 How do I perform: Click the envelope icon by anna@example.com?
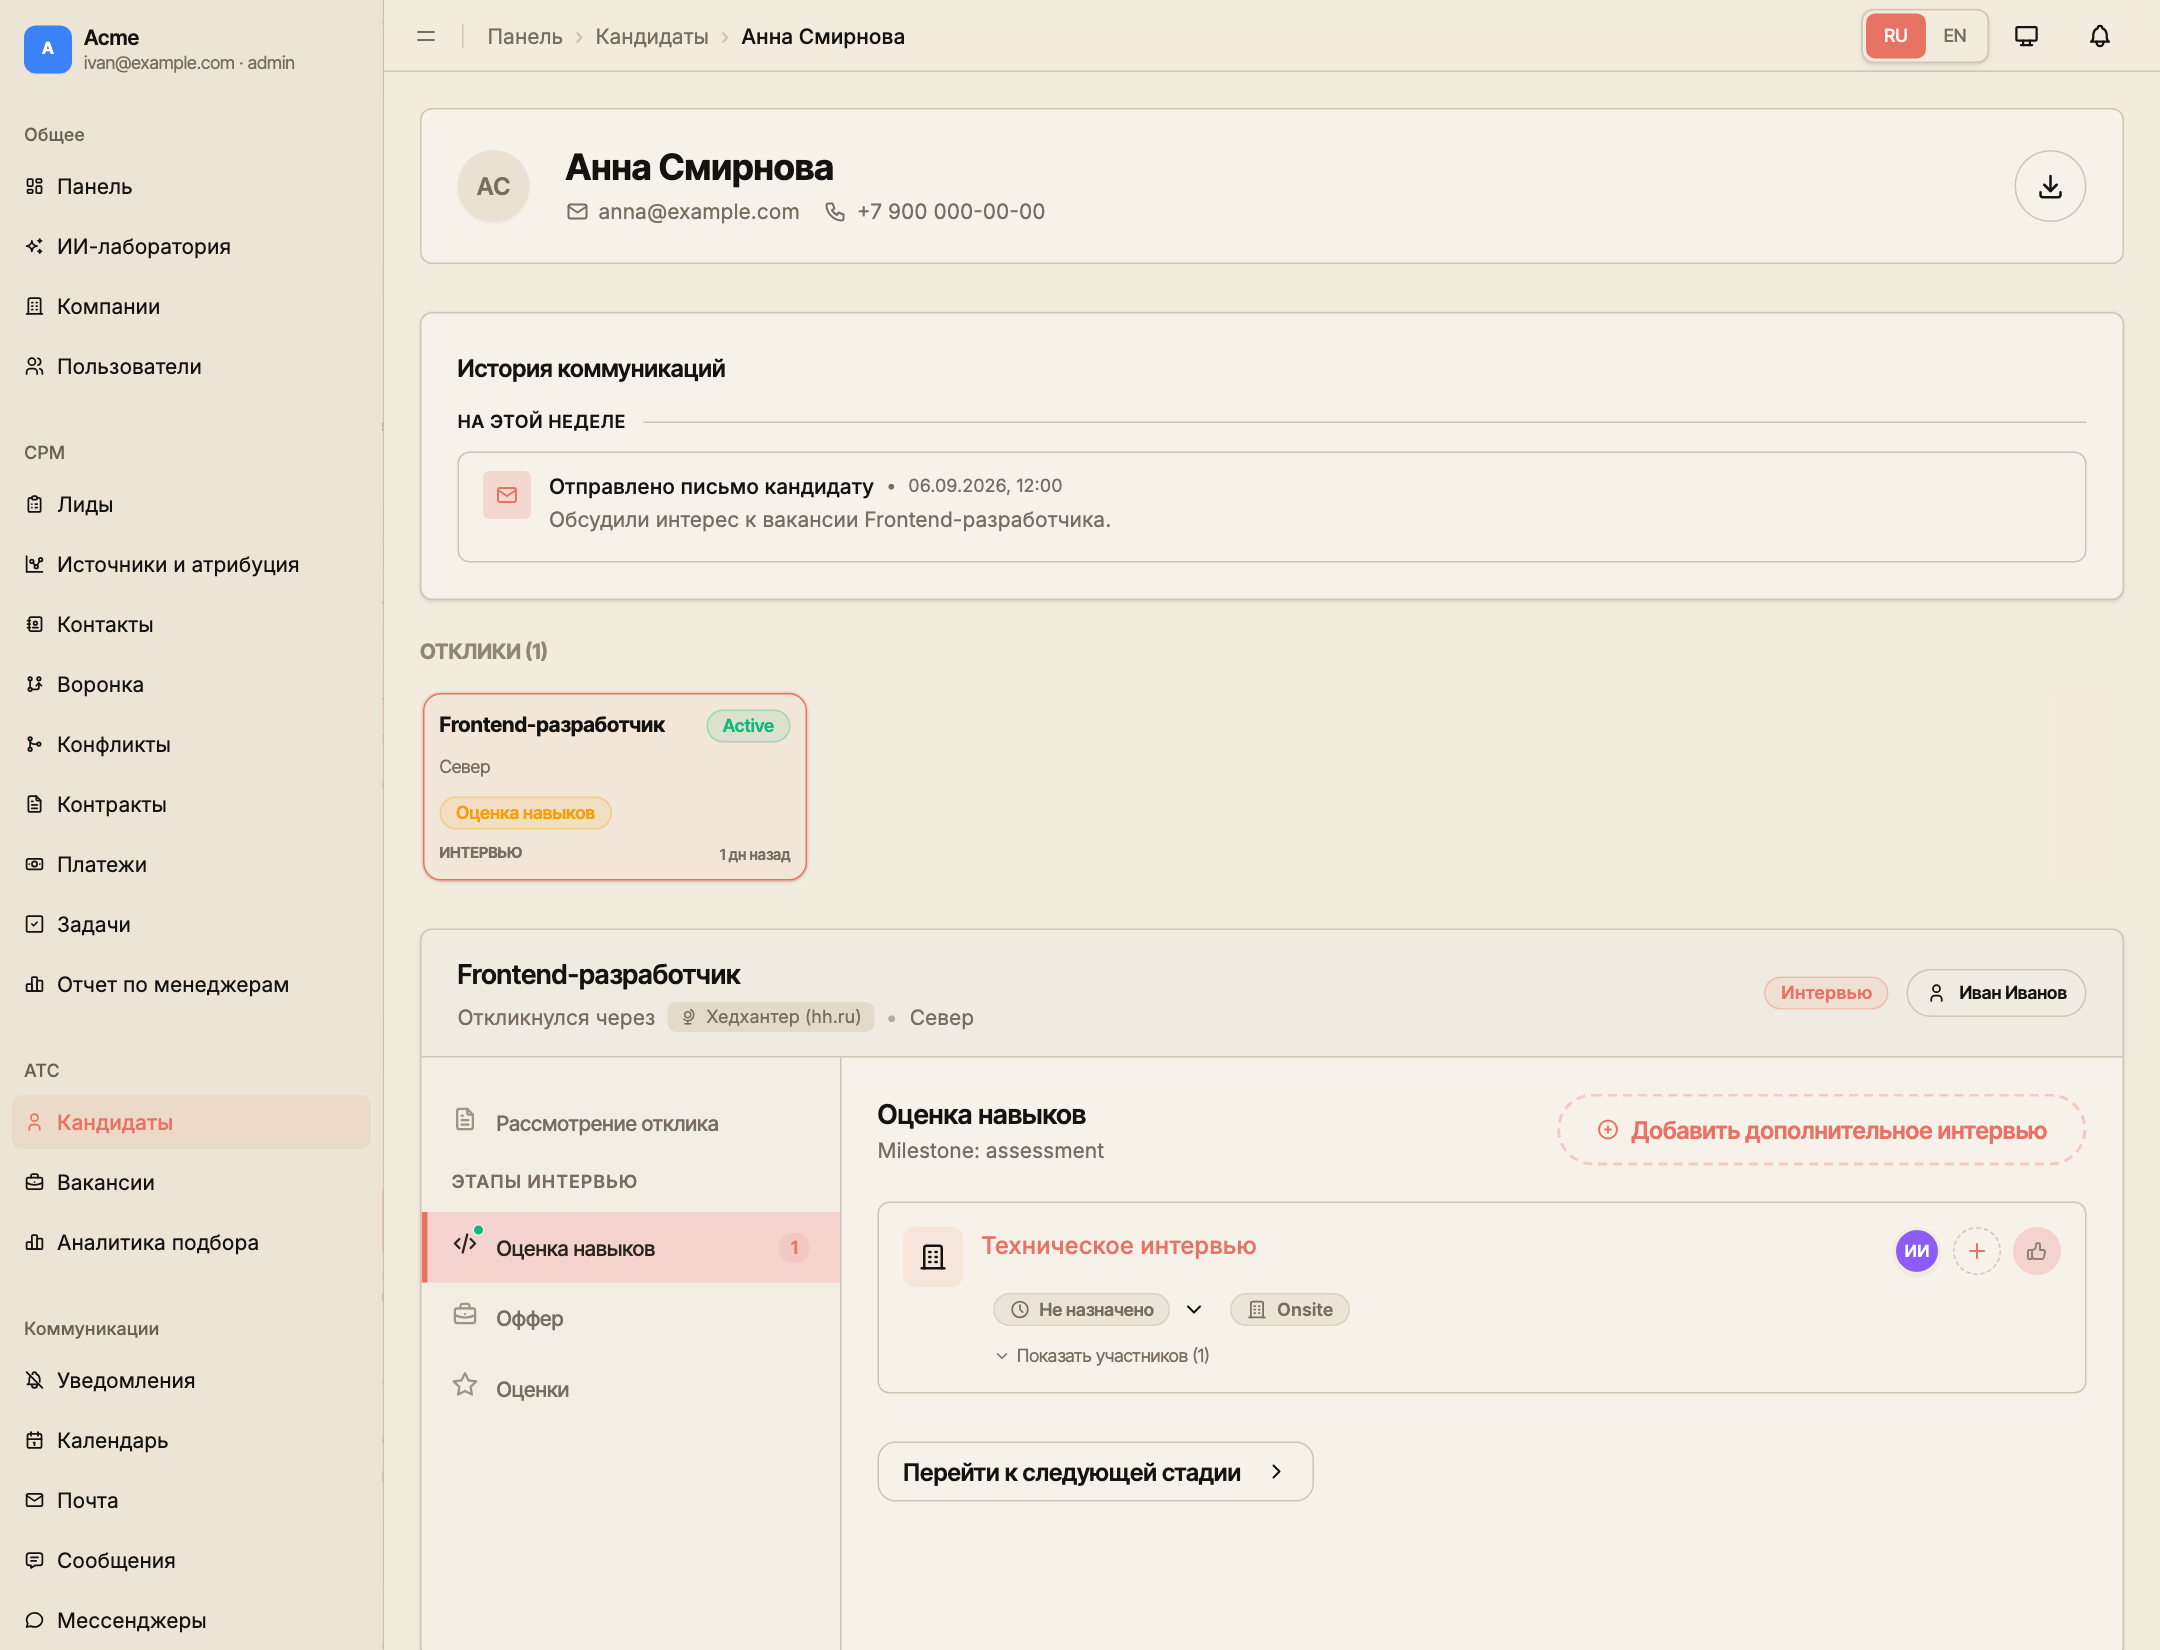(x=577, y=212)
